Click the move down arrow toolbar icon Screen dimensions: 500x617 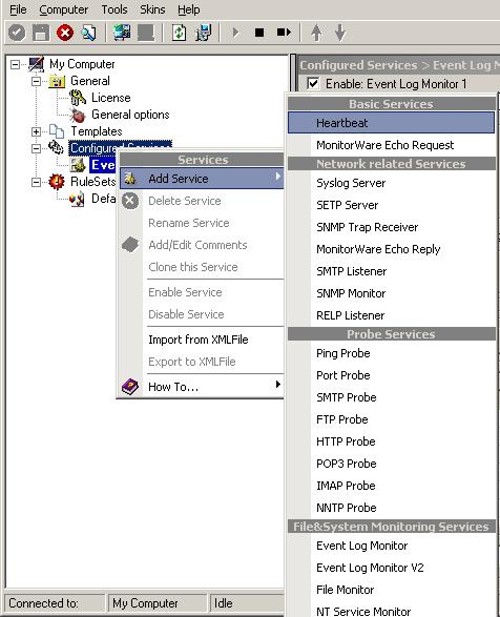(340, 33)
